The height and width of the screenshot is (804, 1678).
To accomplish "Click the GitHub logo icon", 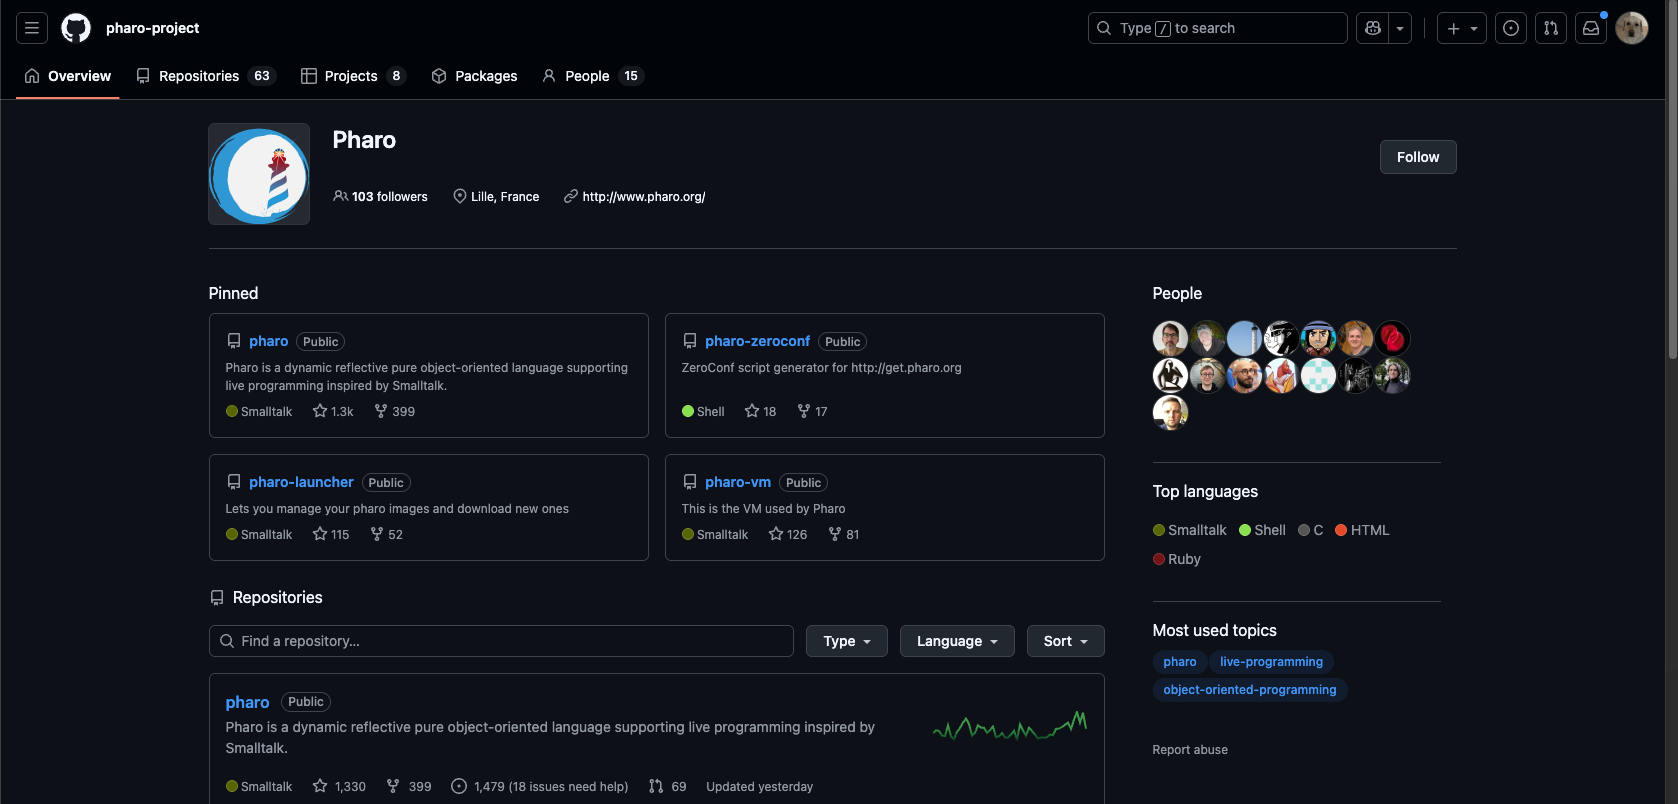I will [x=76, y=28].
